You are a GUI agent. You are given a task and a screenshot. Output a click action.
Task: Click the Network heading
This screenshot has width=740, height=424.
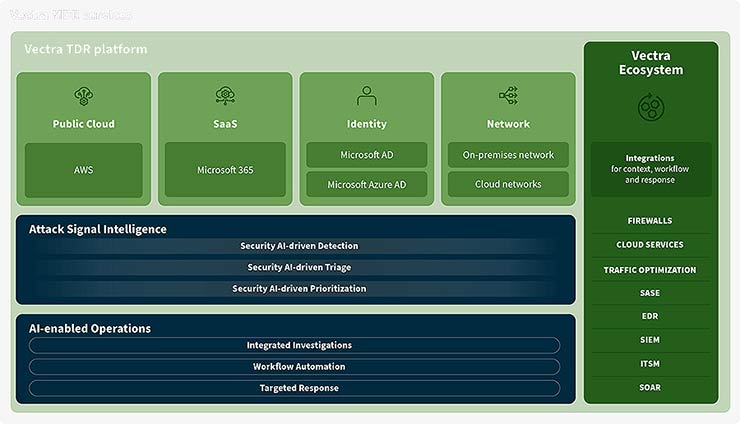[x=508, y=124]
